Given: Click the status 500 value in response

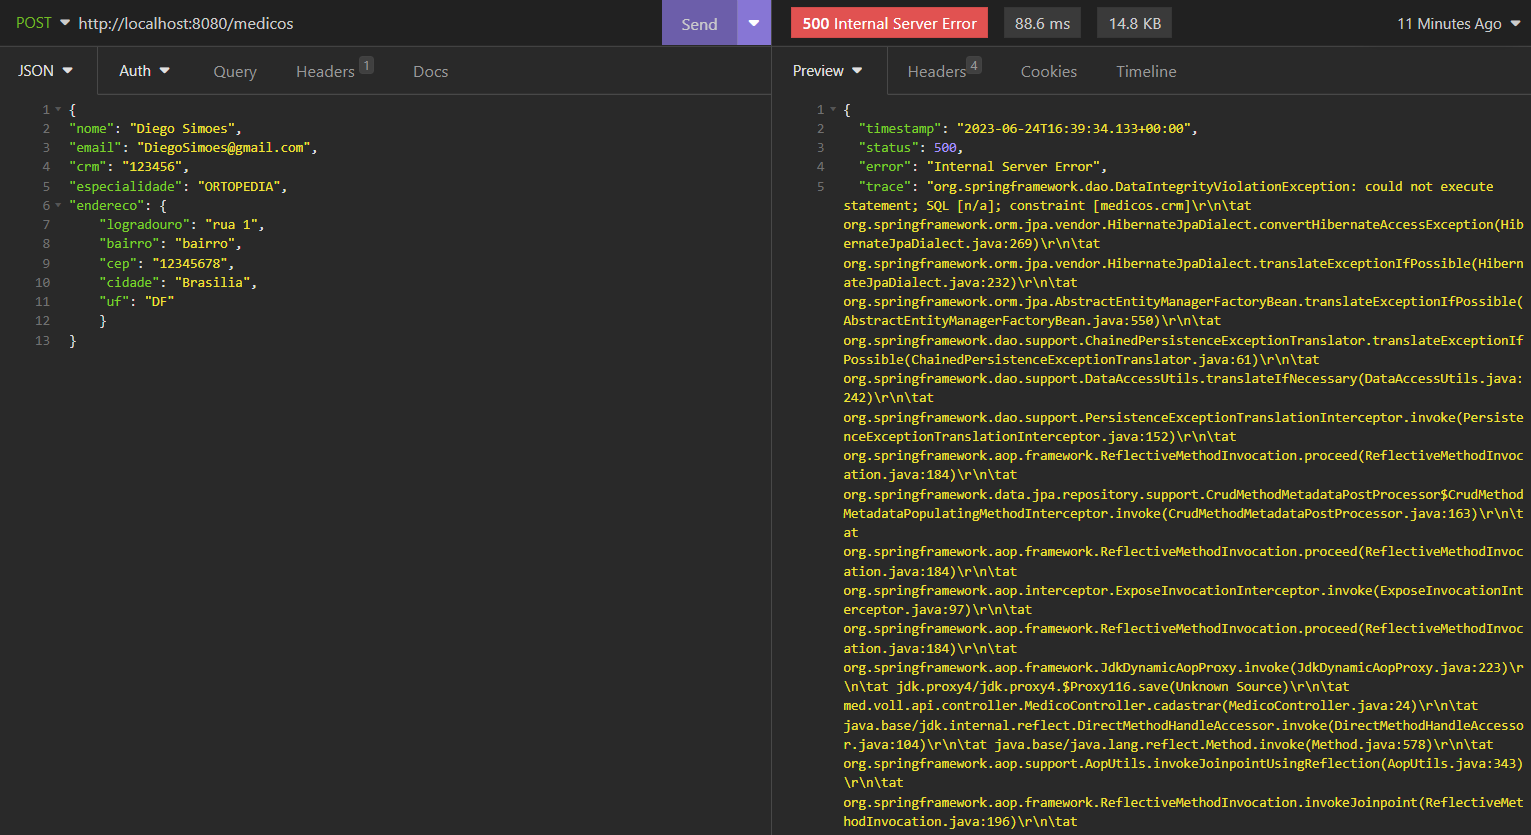Looking at the screenshot, I should 945,147.
